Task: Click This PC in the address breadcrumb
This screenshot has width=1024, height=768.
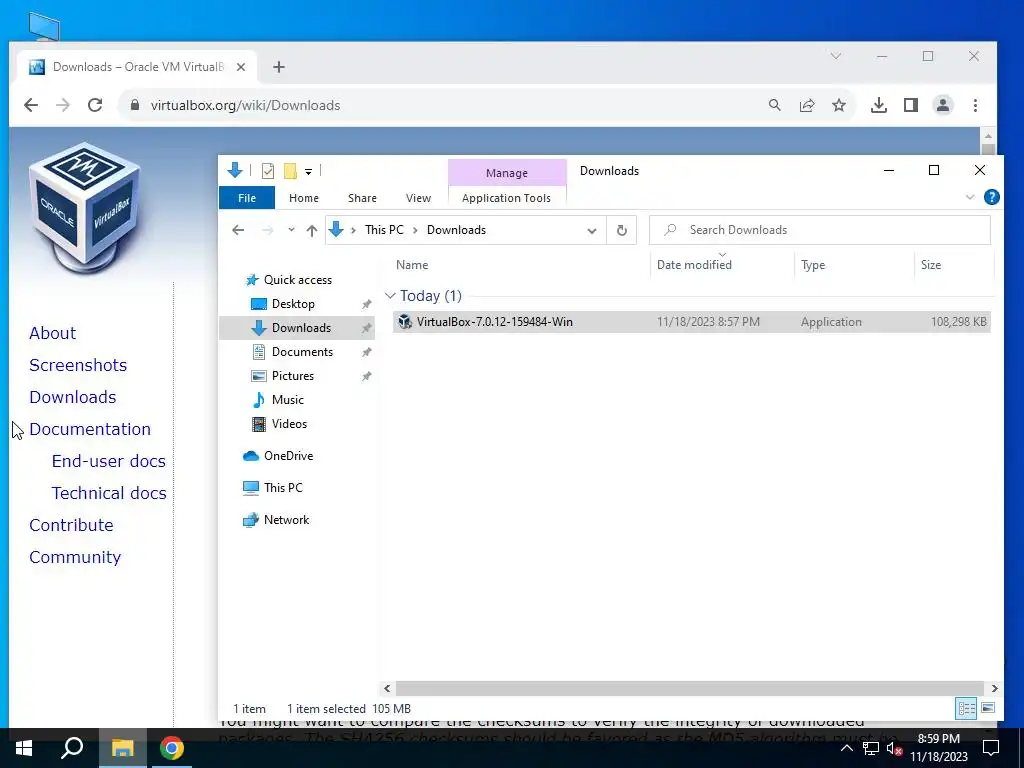Action: point(384,230)
